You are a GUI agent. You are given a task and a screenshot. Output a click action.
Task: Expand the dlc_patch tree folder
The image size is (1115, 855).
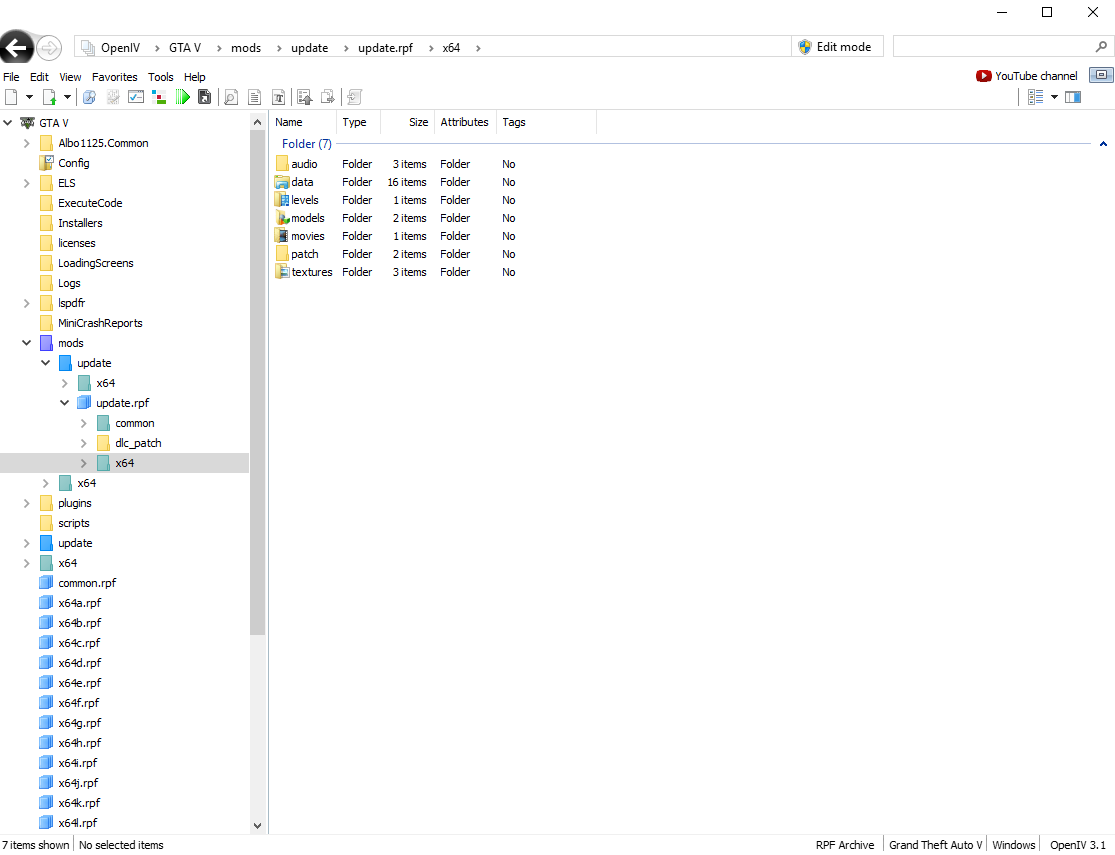pos(84,443)
